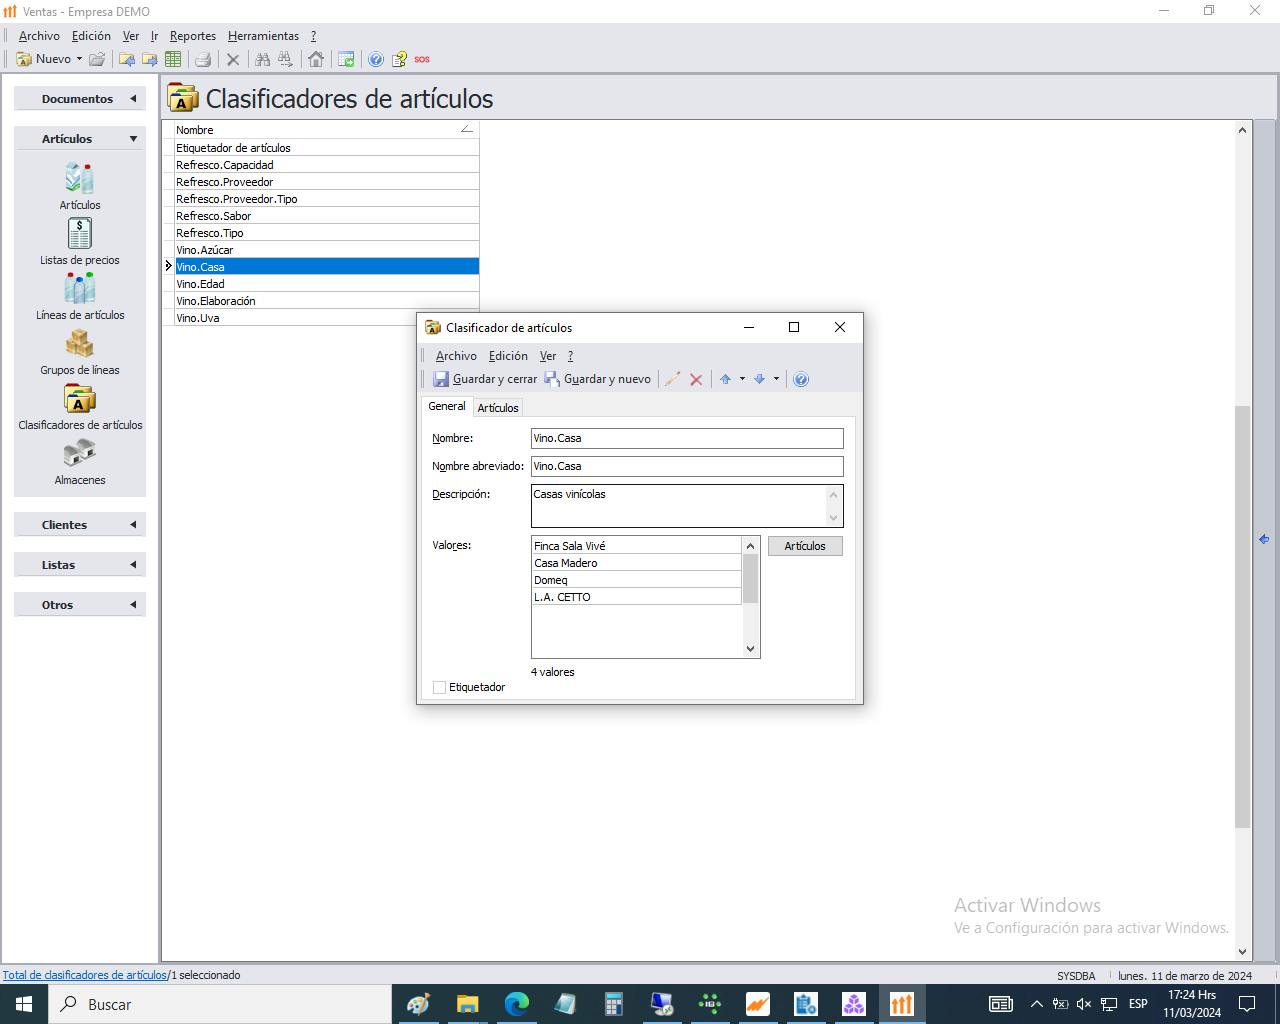Viewport: 1280px width, 1024px height.
Task: Click the home icon in main toolbar
Action: 316,59
